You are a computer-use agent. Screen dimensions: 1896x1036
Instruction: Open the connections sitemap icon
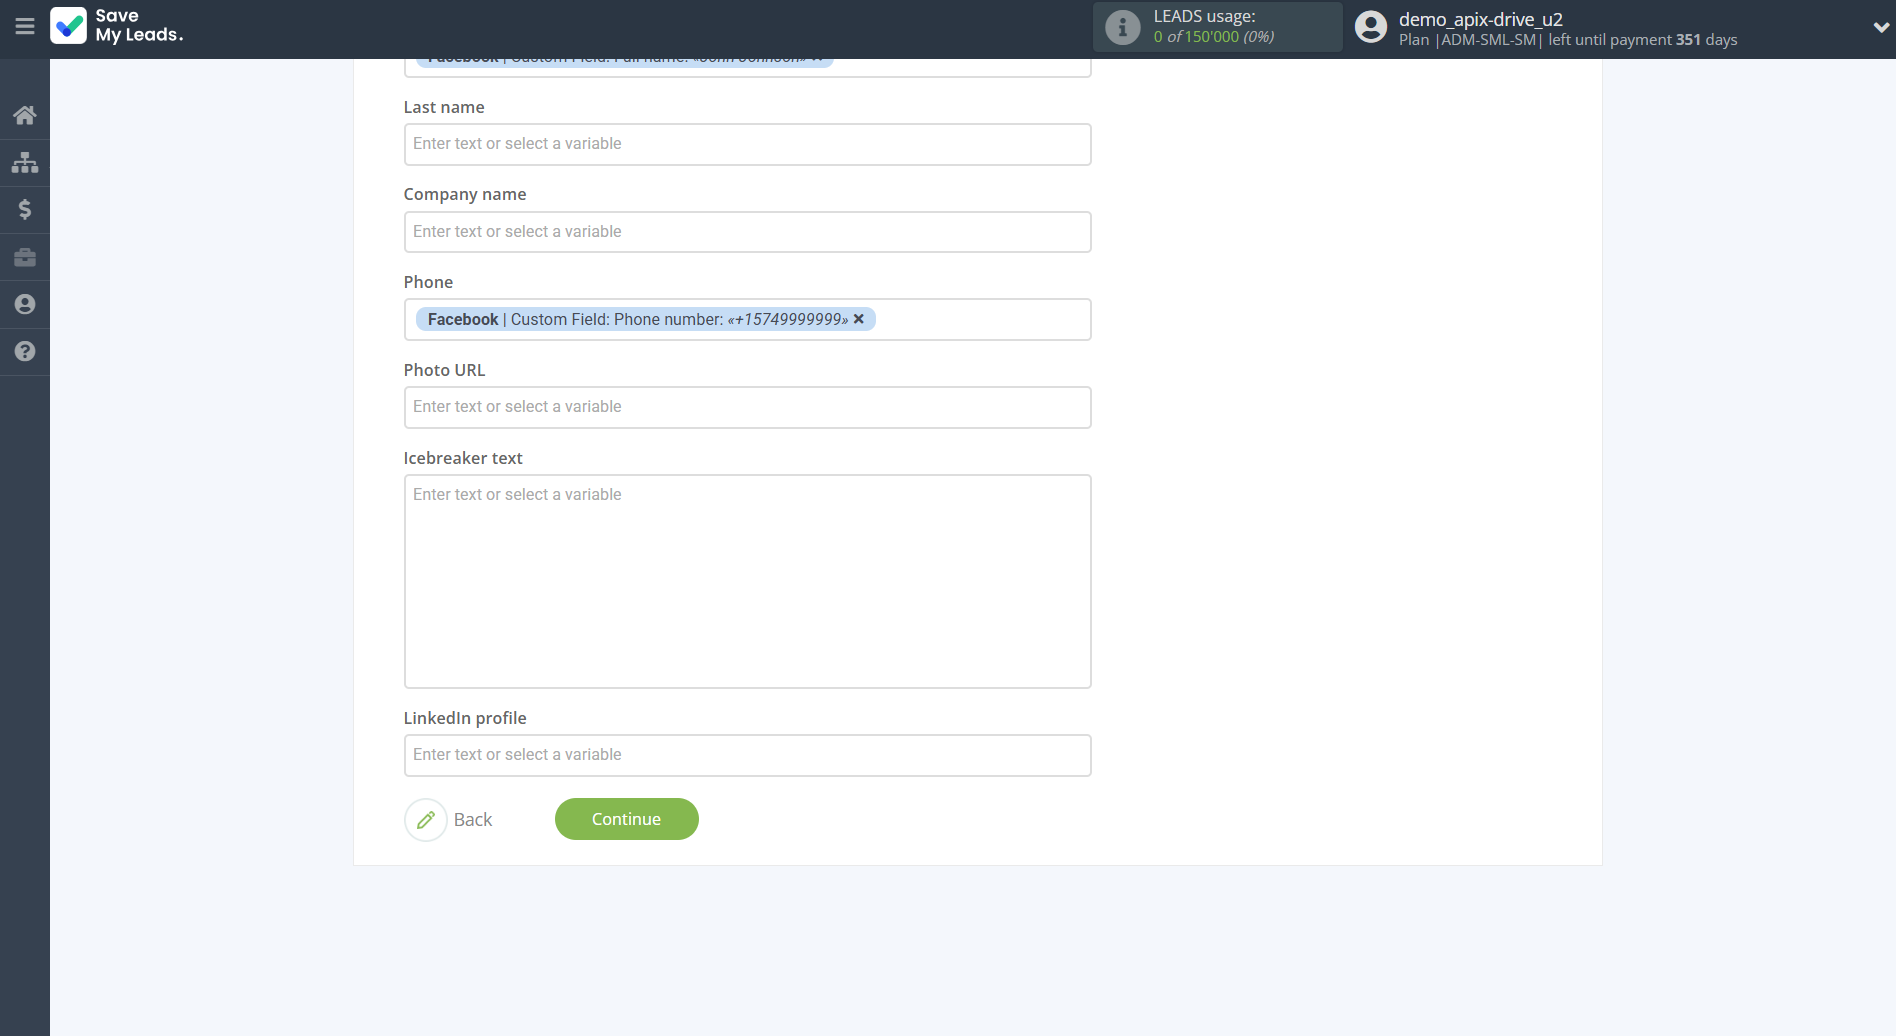25,162
